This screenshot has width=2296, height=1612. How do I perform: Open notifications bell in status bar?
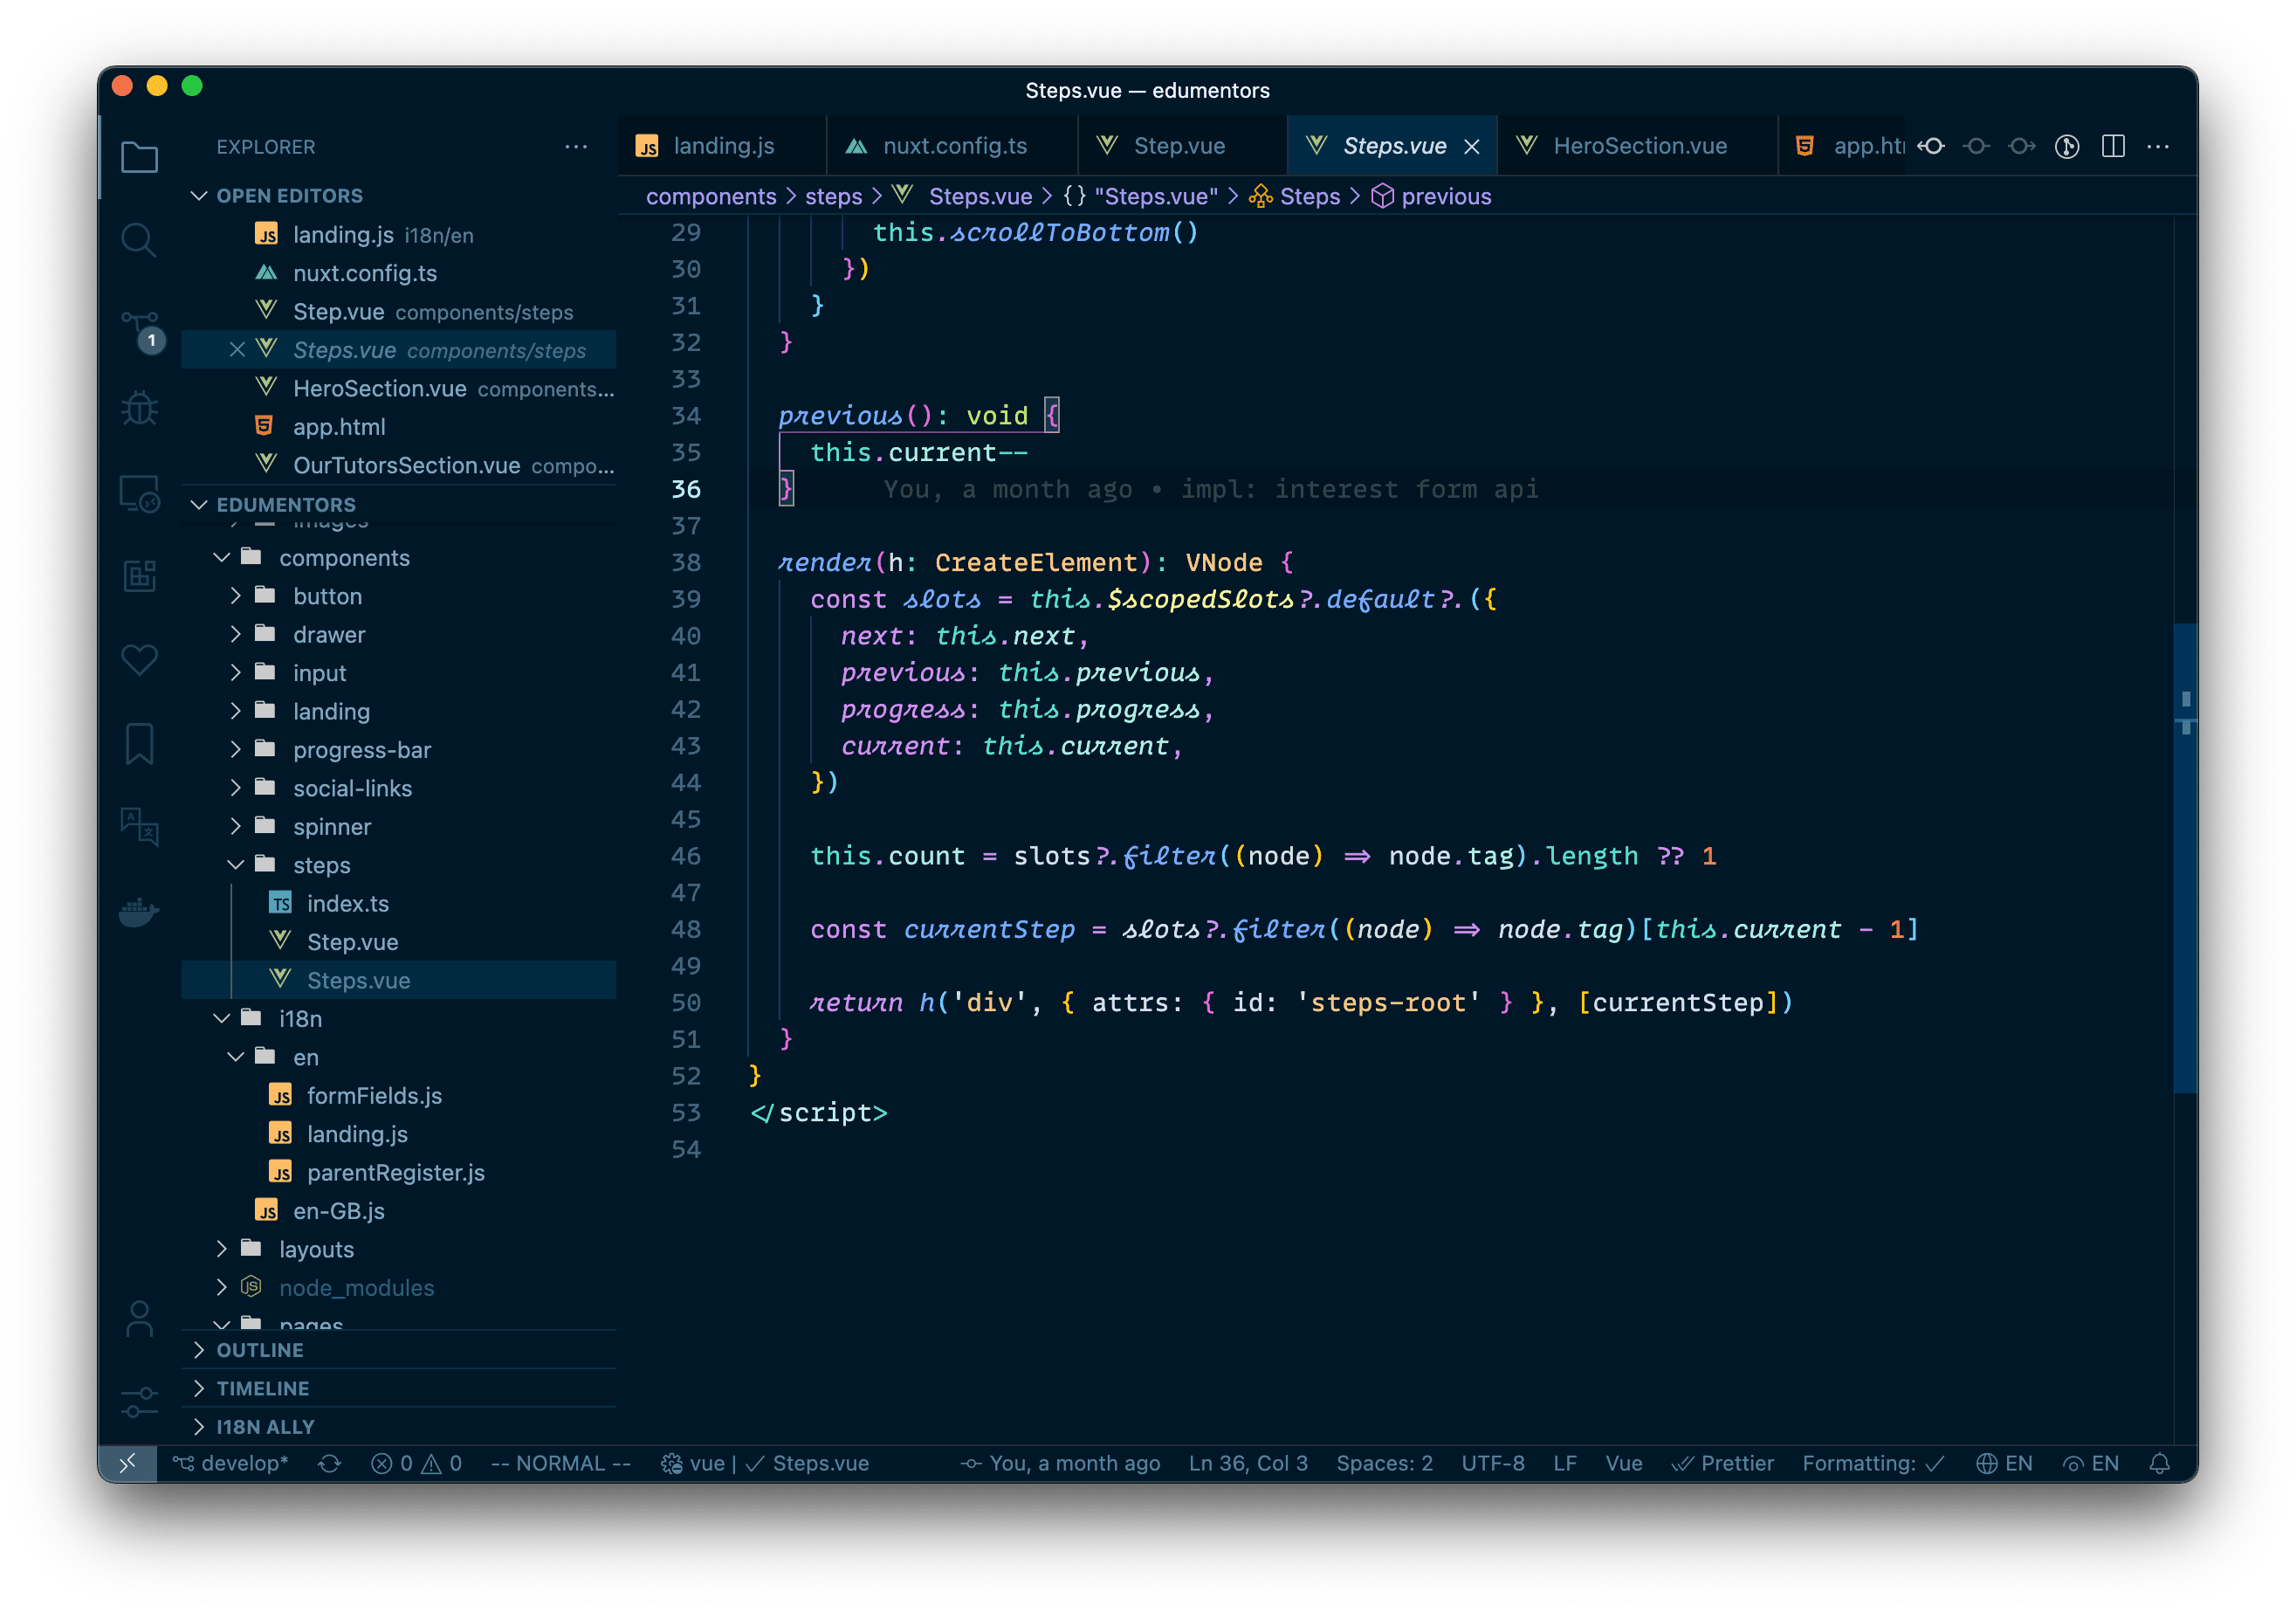click(2159, 1463)
